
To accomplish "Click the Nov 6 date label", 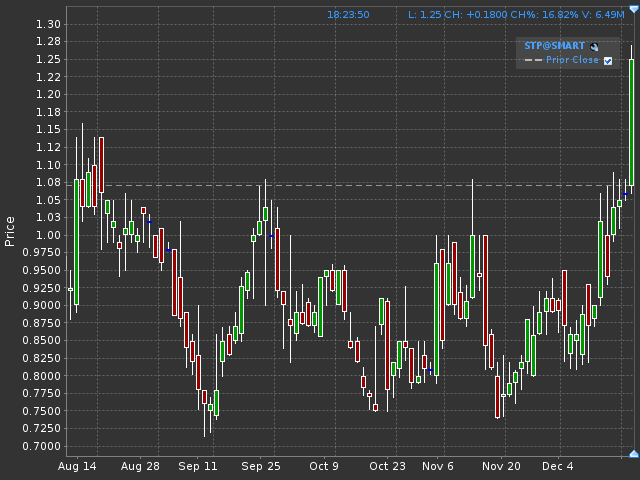I will (x=438, y=466).
